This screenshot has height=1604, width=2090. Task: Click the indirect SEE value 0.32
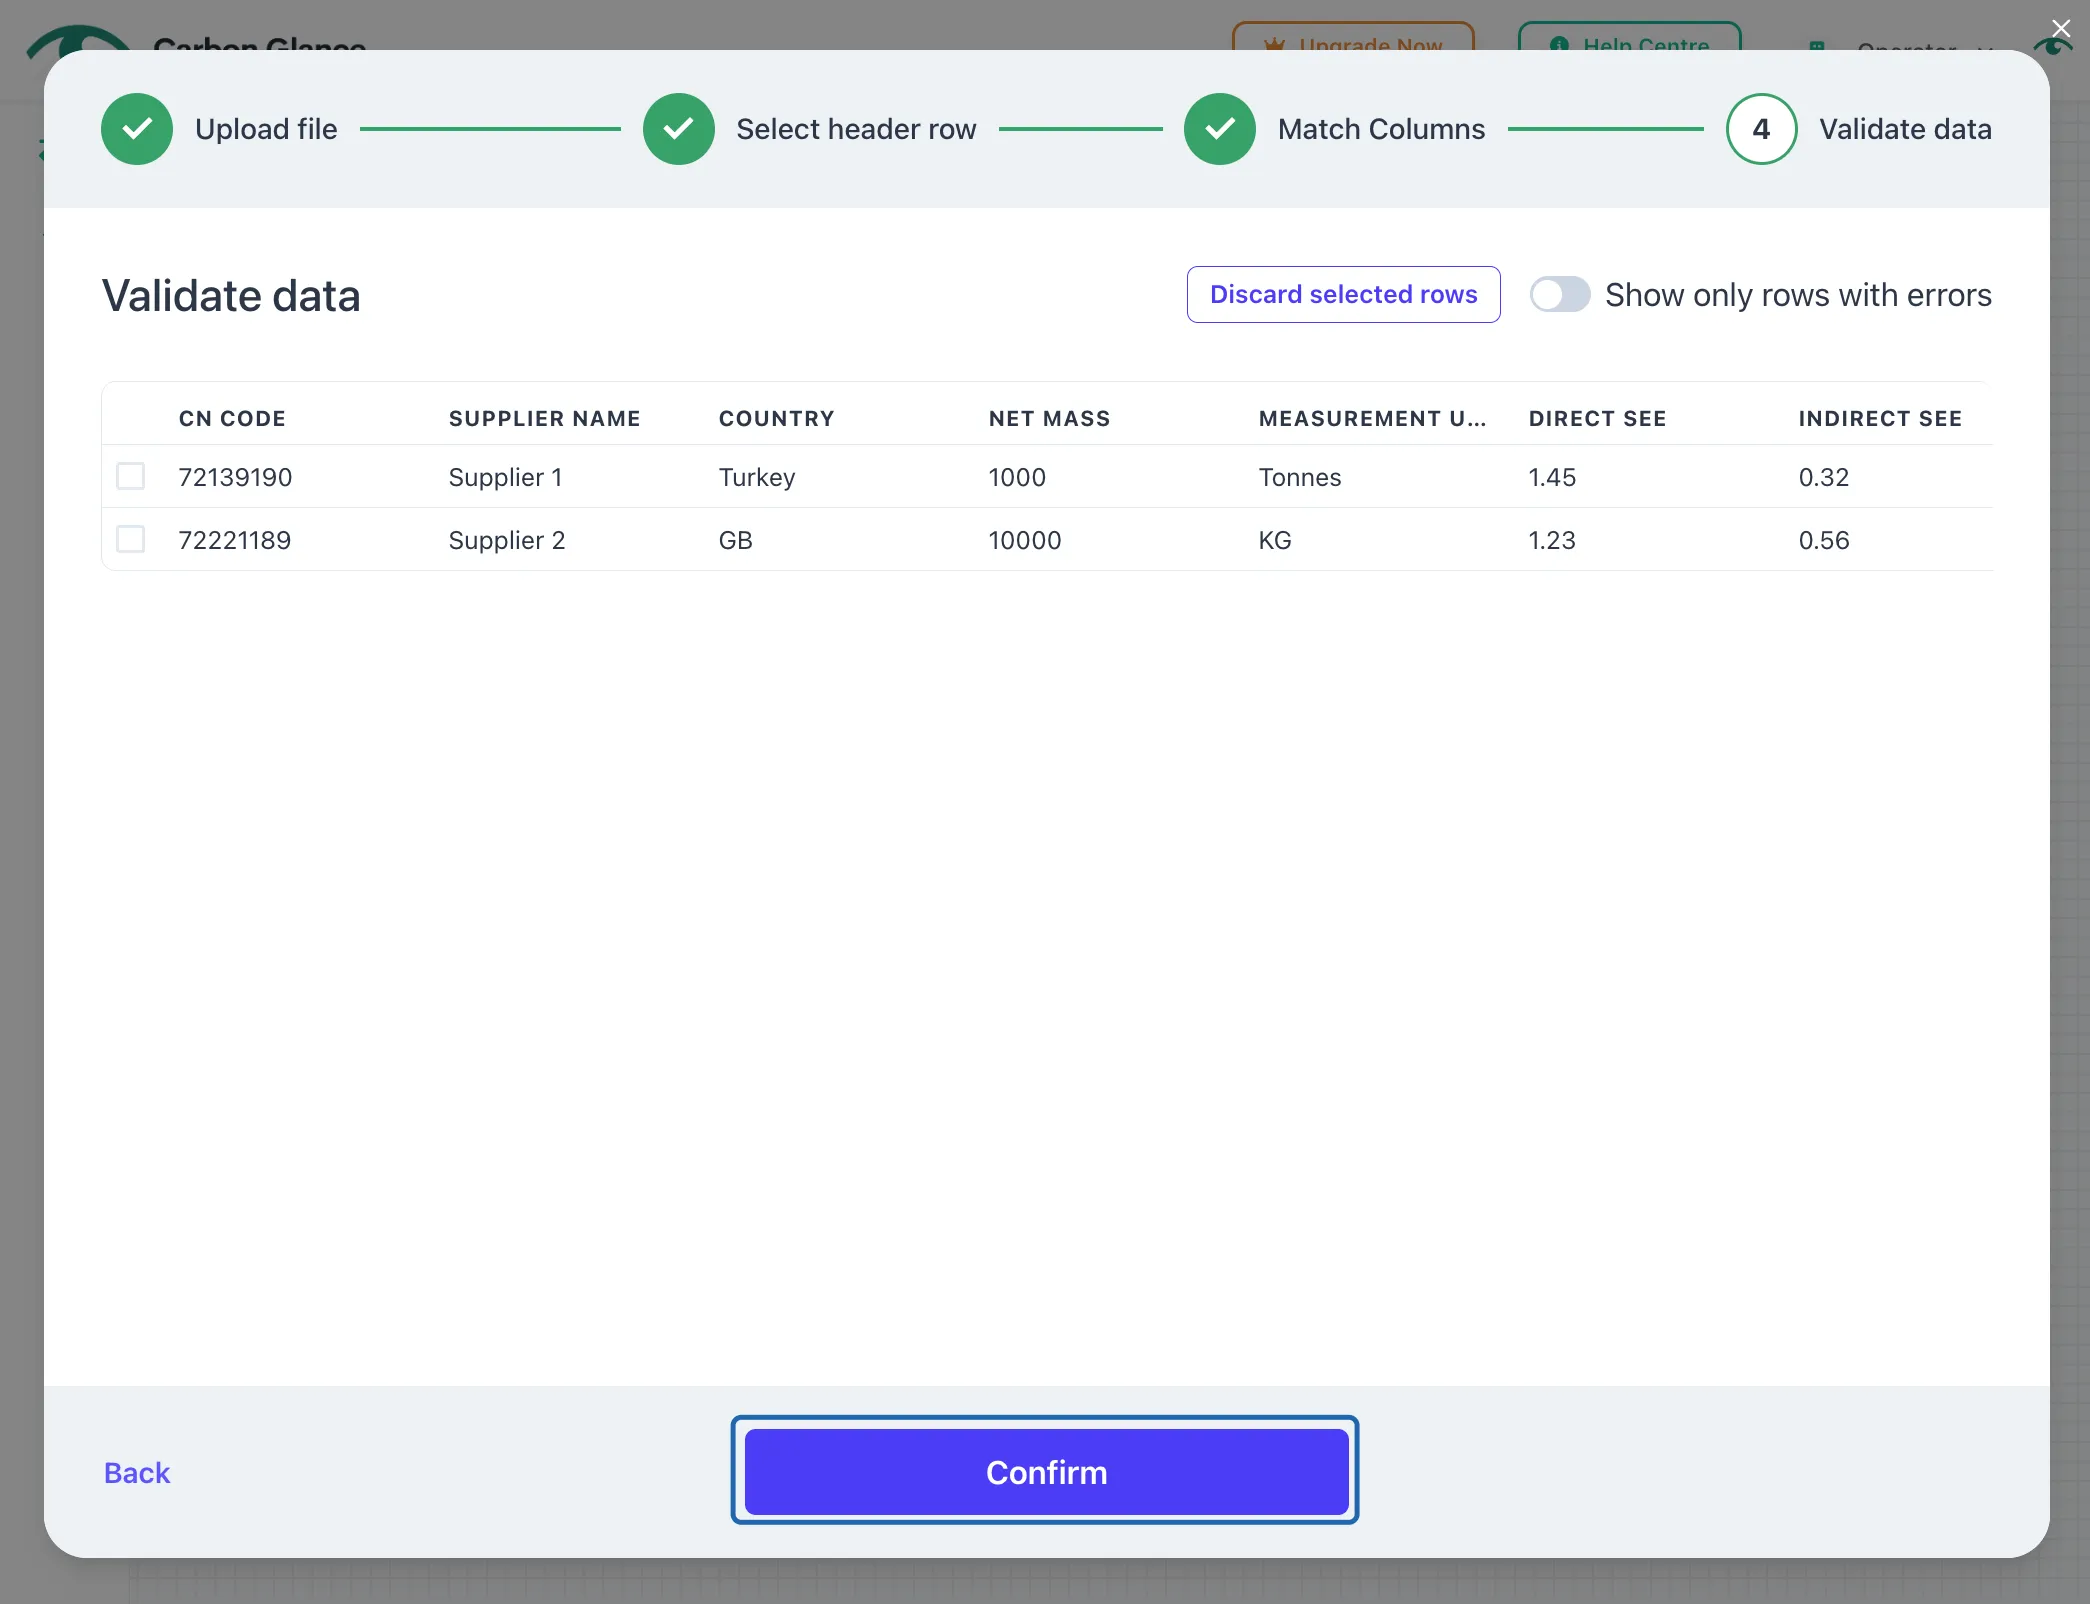(x=1824, y=477)
